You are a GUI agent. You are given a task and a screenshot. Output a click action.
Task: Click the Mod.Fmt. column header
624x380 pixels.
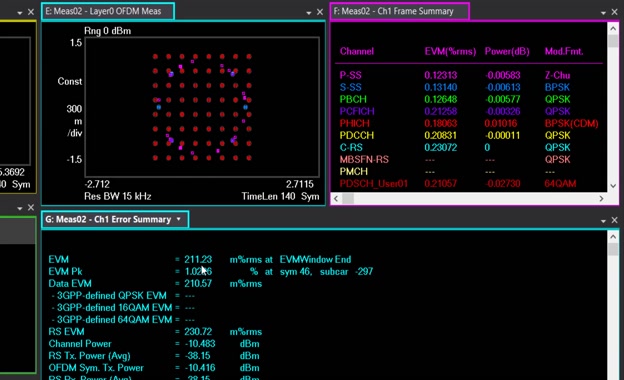pyautogui.click(x=564, y=51)
